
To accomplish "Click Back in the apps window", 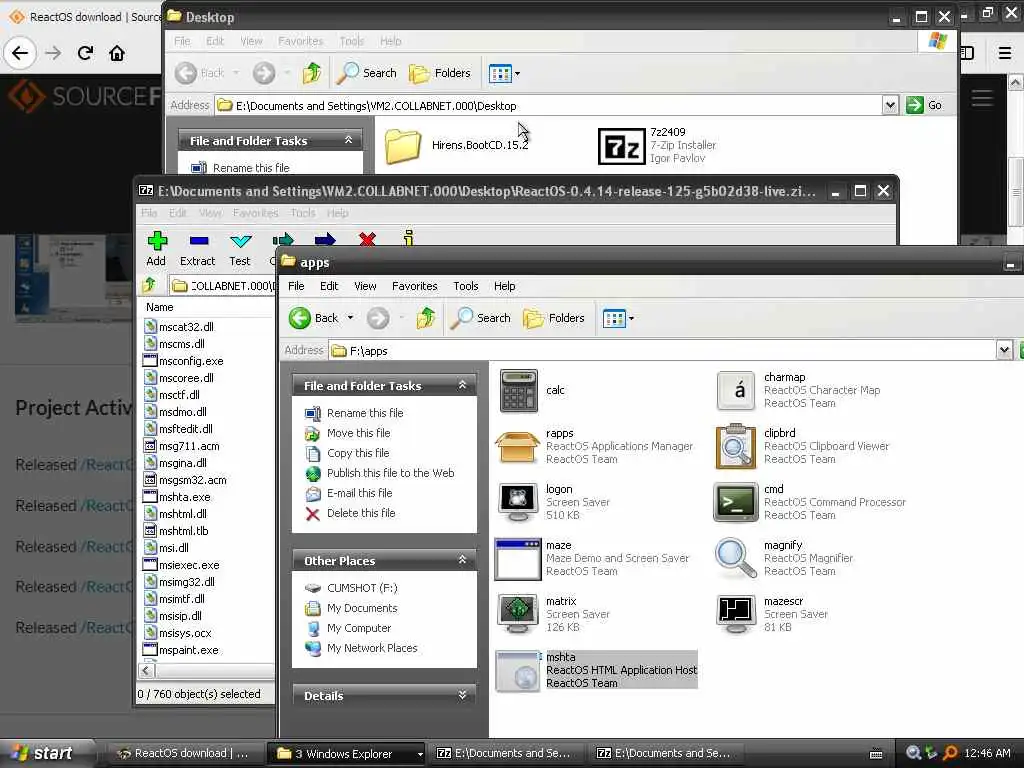I will (x=315, y=318).
